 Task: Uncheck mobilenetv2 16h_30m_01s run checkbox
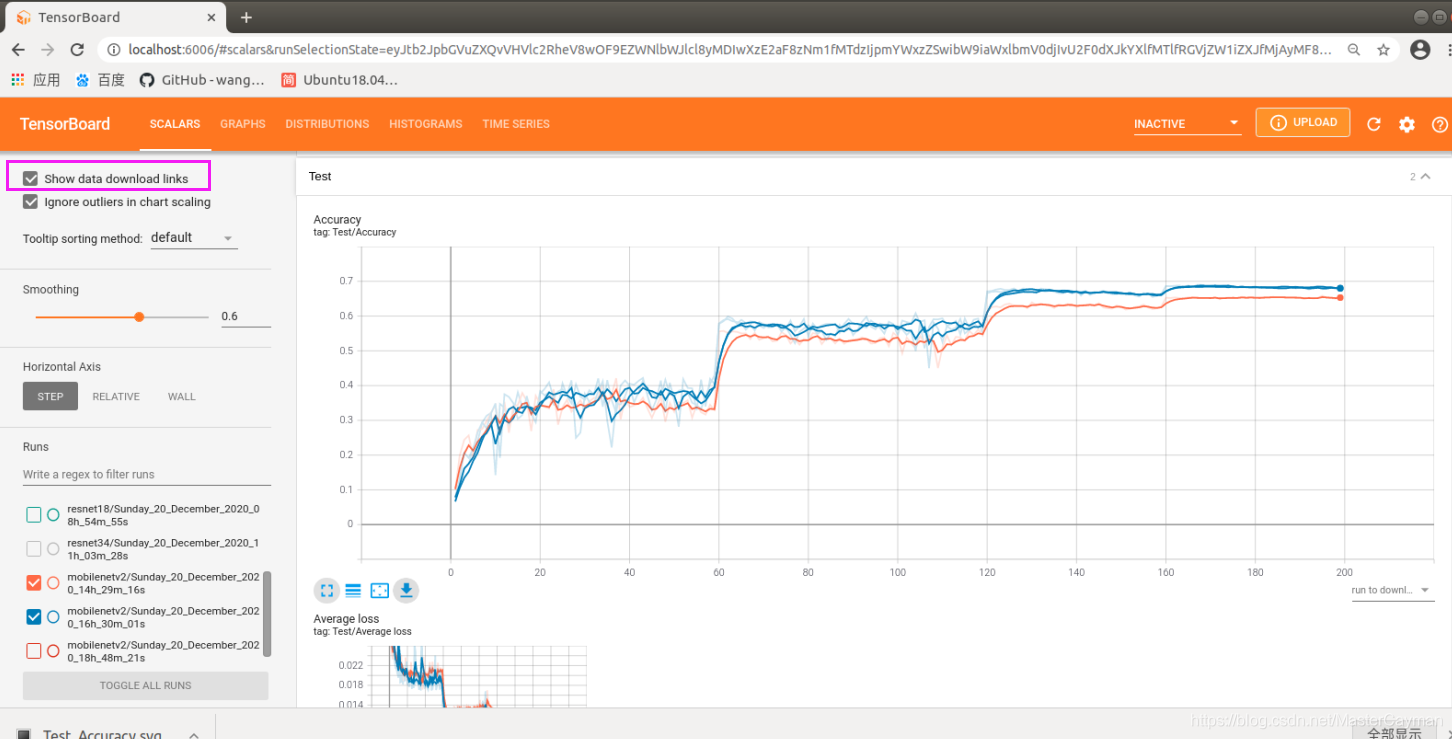click(x=33, y=617)
